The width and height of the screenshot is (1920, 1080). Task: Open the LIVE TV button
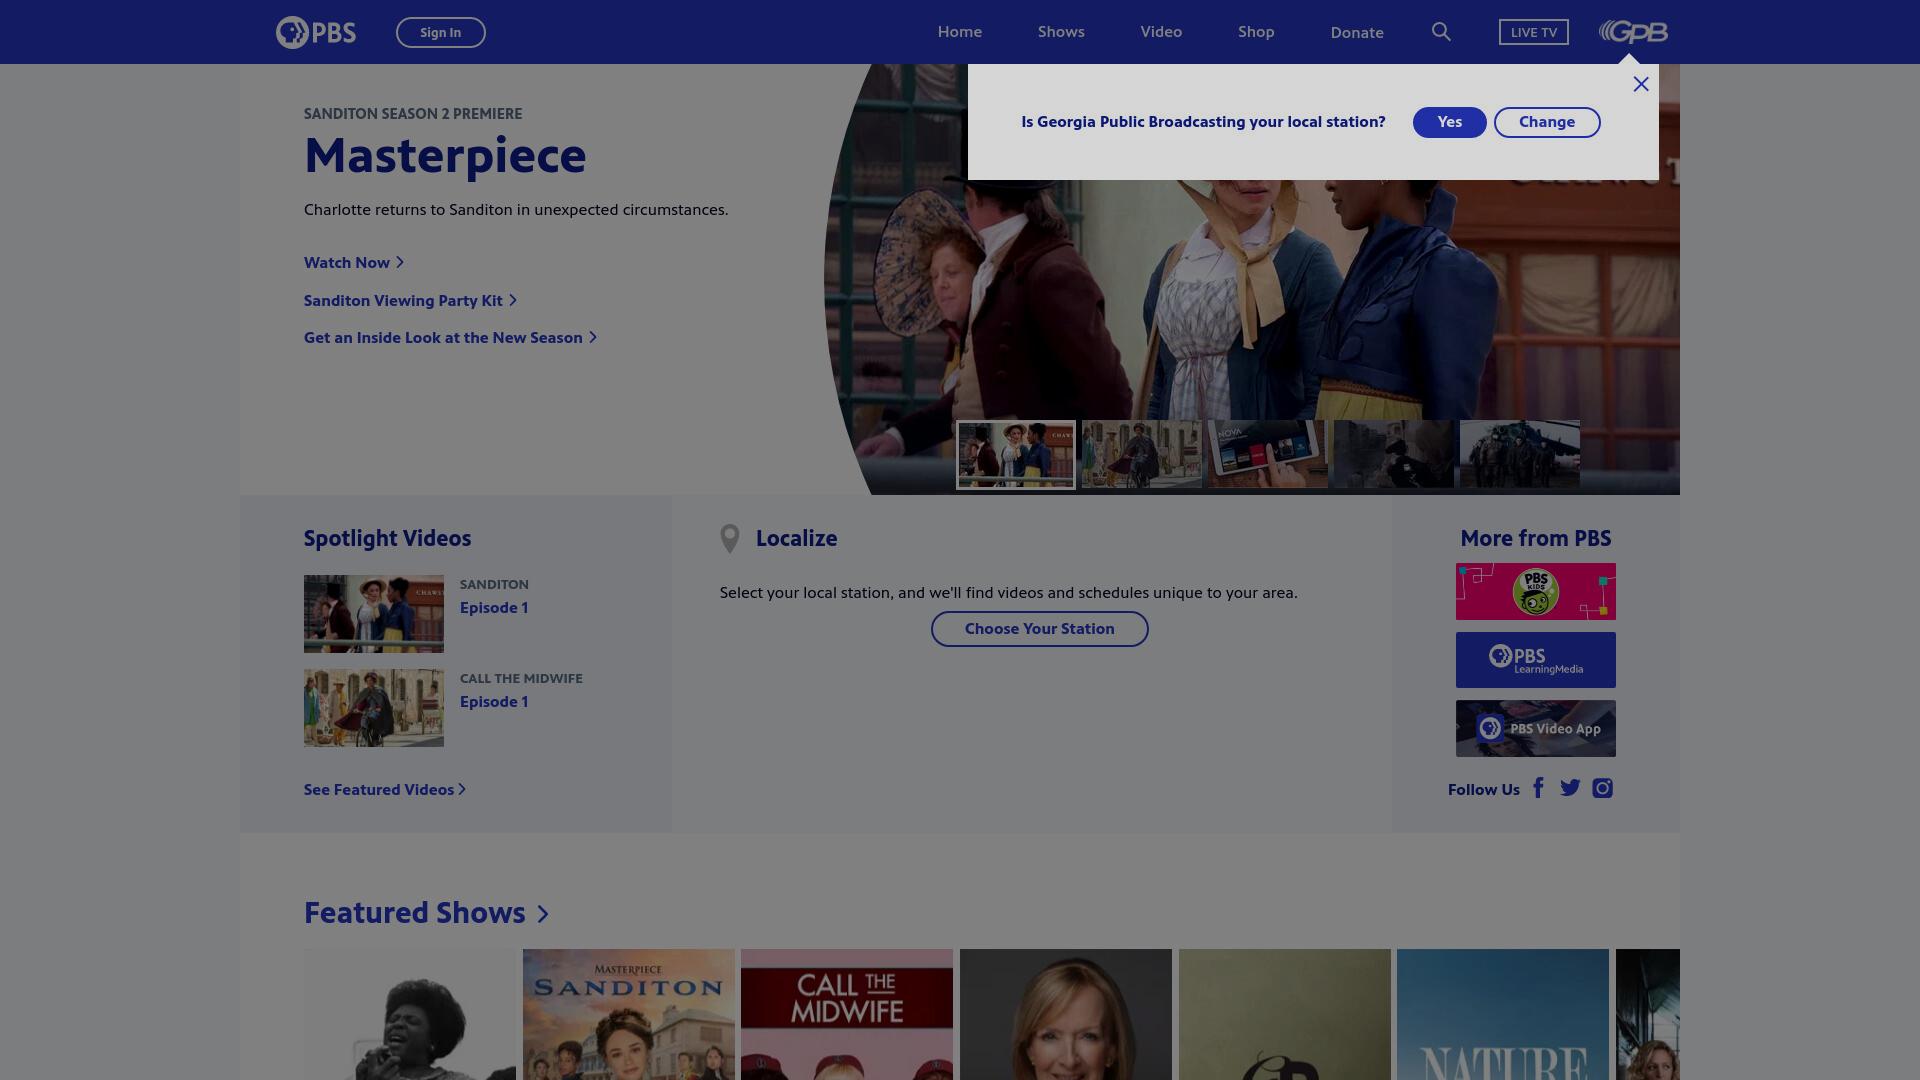click(1534, 32)
